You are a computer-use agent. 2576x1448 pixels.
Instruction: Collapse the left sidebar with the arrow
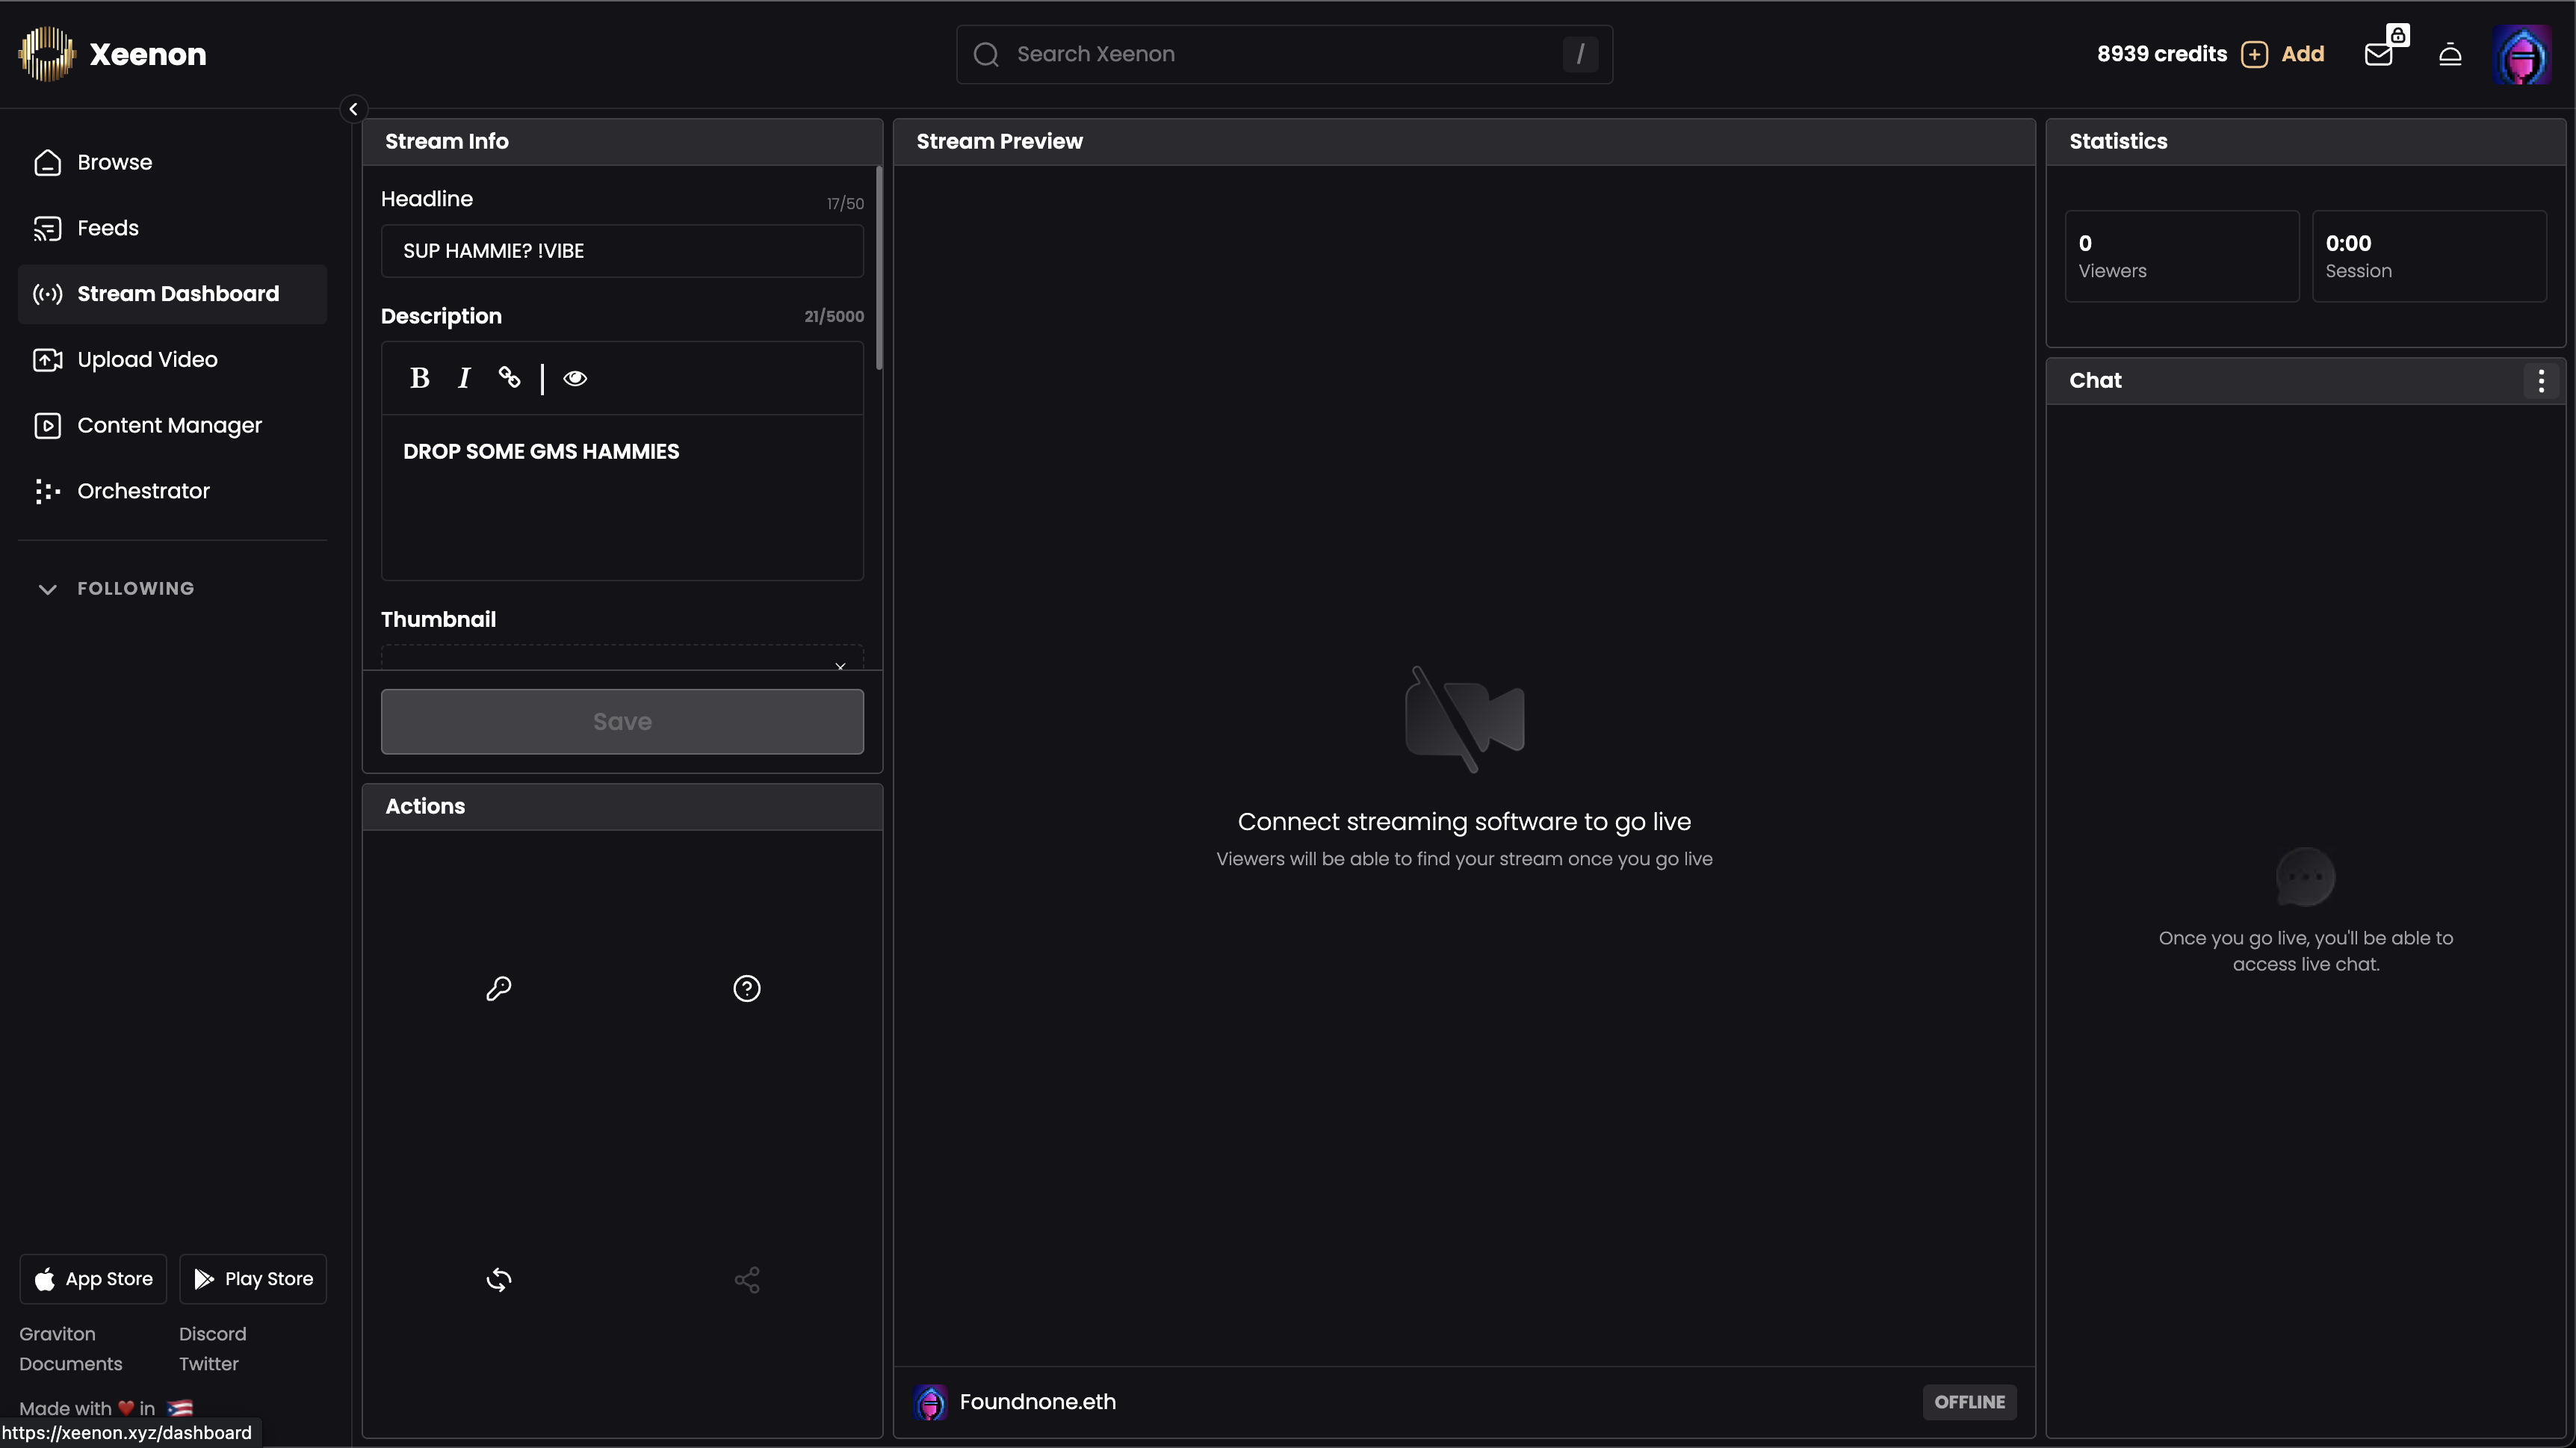pyautogui.click(x=353, y=109)
